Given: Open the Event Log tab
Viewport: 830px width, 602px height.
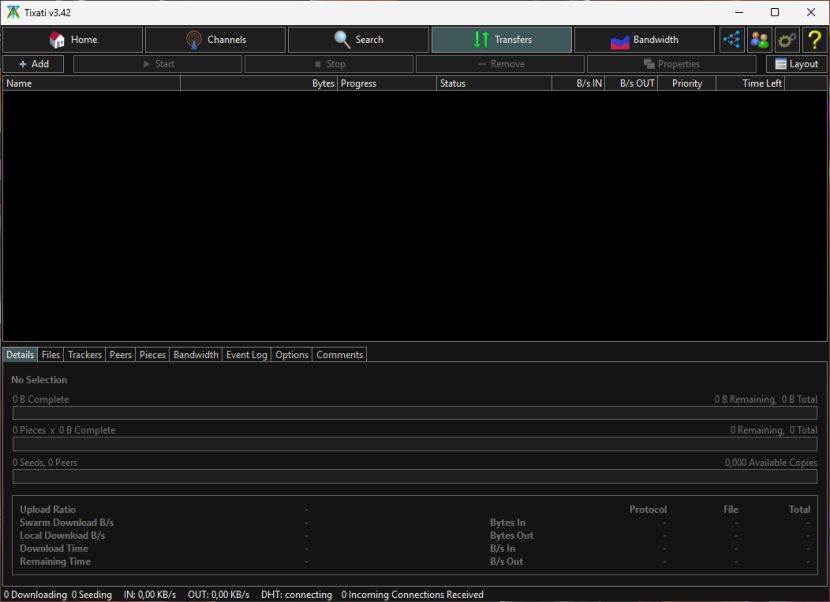Looking at the screenshot, I should 247,355.
